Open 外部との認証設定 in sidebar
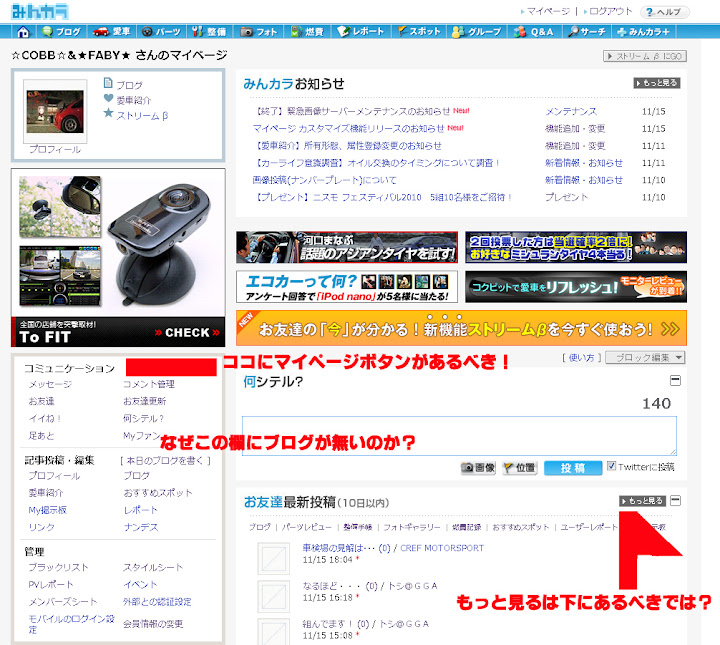The height and width of the screenshot is (645, 720). click(157, 602)
